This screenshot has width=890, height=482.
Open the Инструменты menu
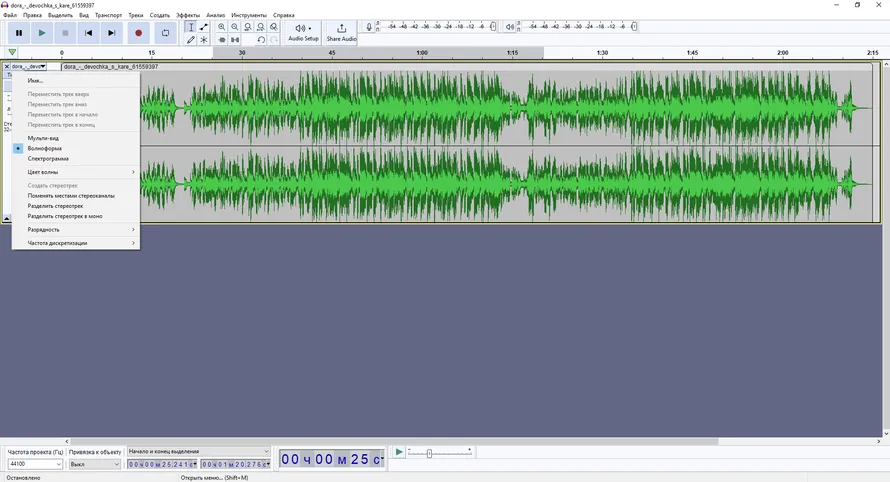[249, 15]
